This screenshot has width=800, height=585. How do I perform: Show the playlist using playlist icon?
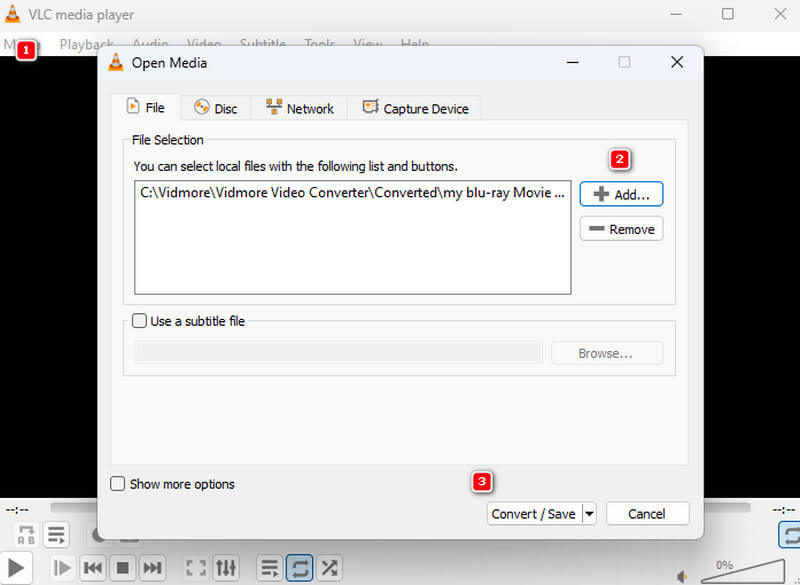269,568
